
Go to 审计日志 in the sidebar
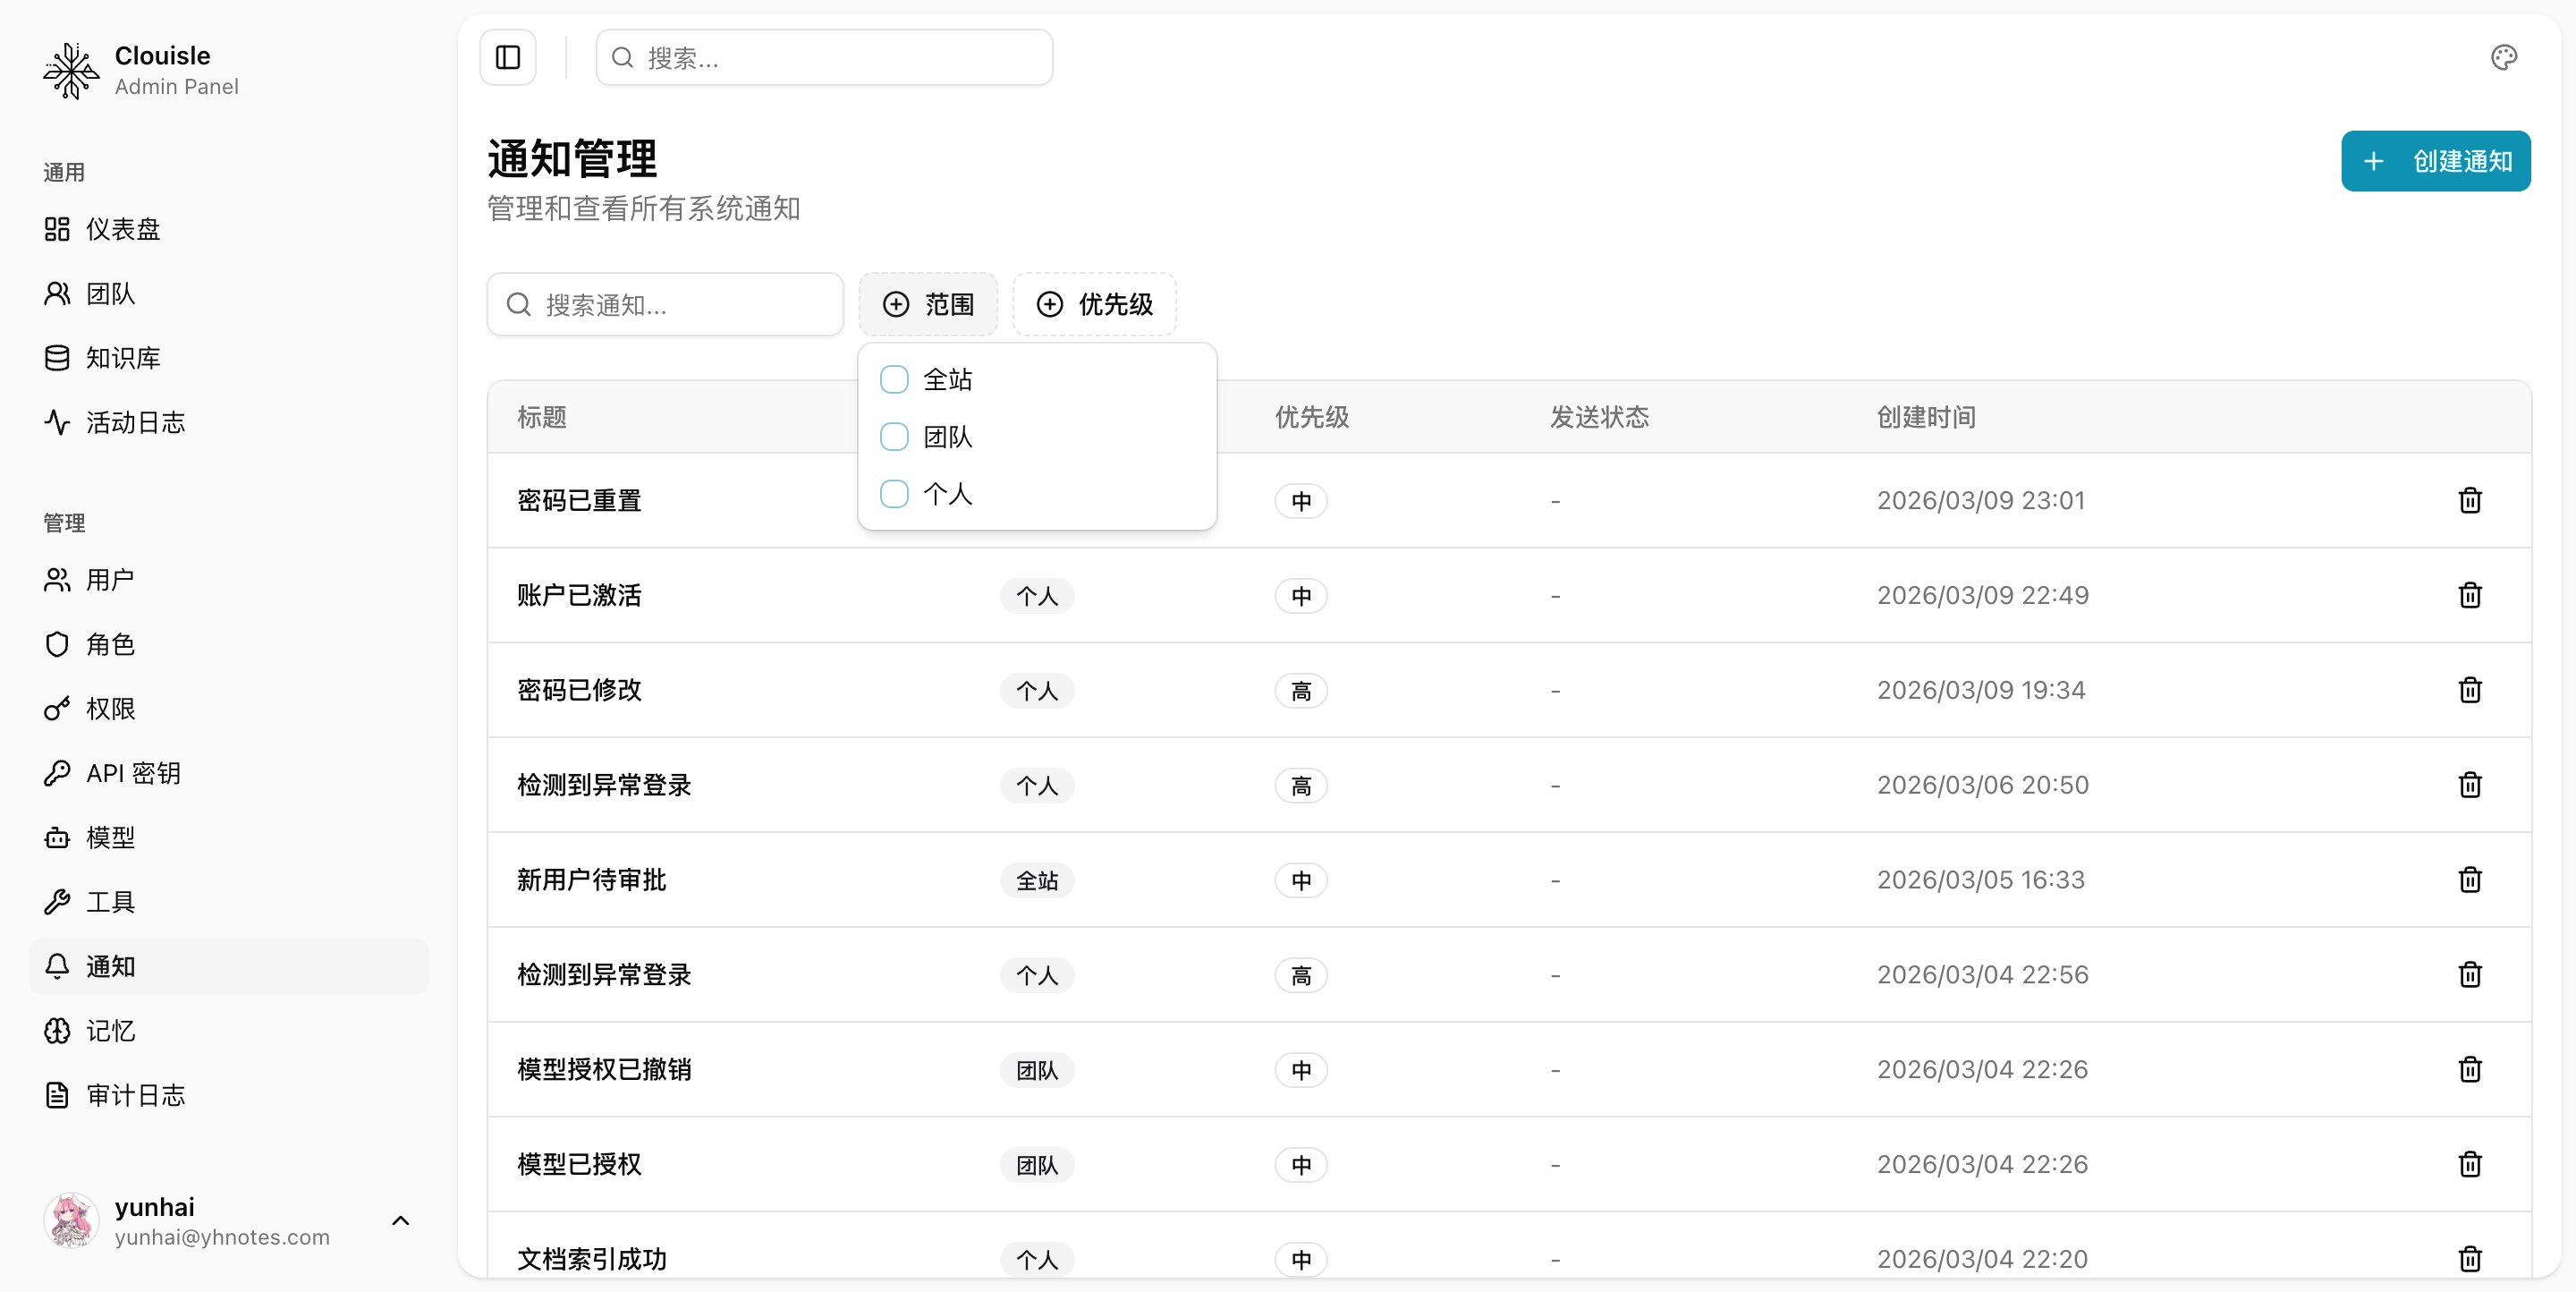(x=135, y=1095)
